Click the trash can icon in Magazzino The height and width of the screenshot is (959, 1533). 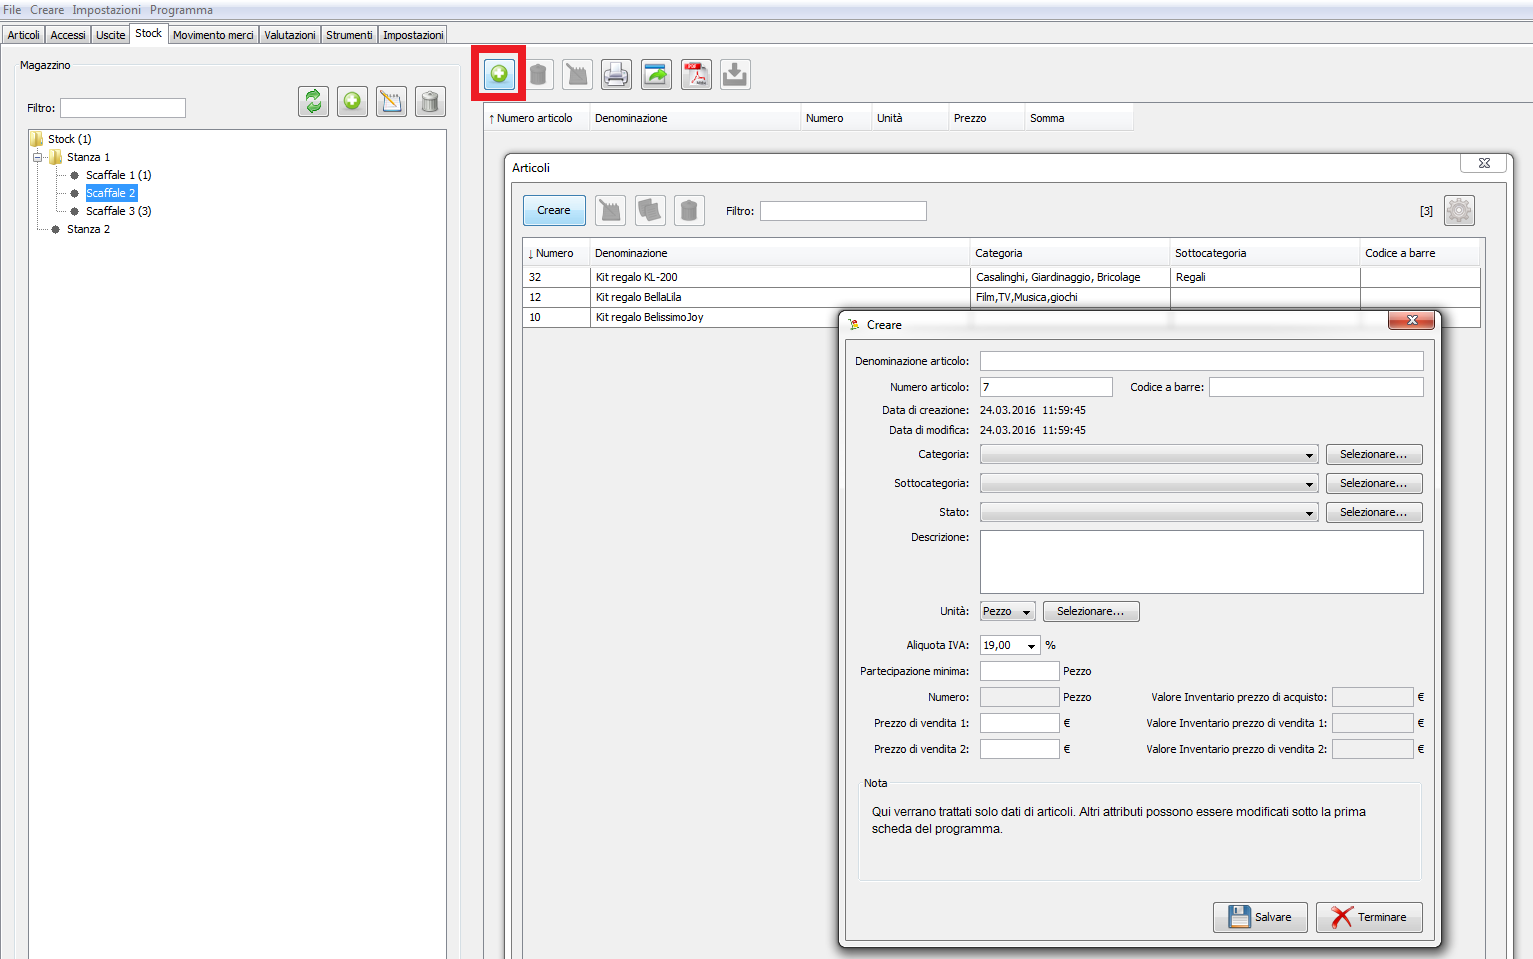click(430, 101)
